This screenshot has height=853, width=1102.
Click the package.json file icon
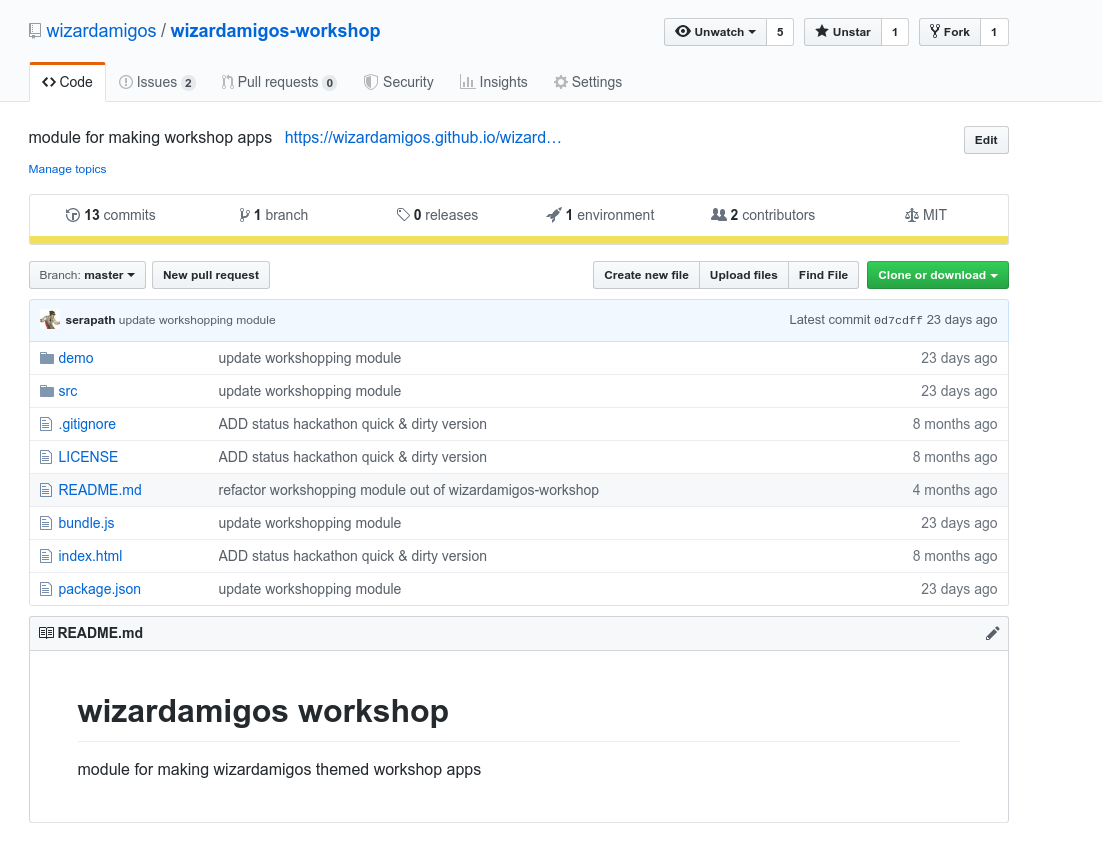(46, 590)
